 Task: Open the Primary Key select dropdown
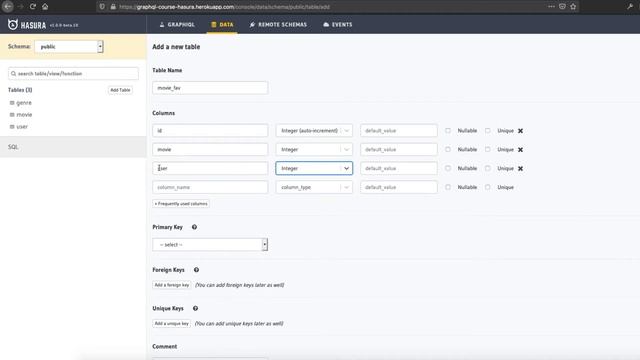point(210,244)
